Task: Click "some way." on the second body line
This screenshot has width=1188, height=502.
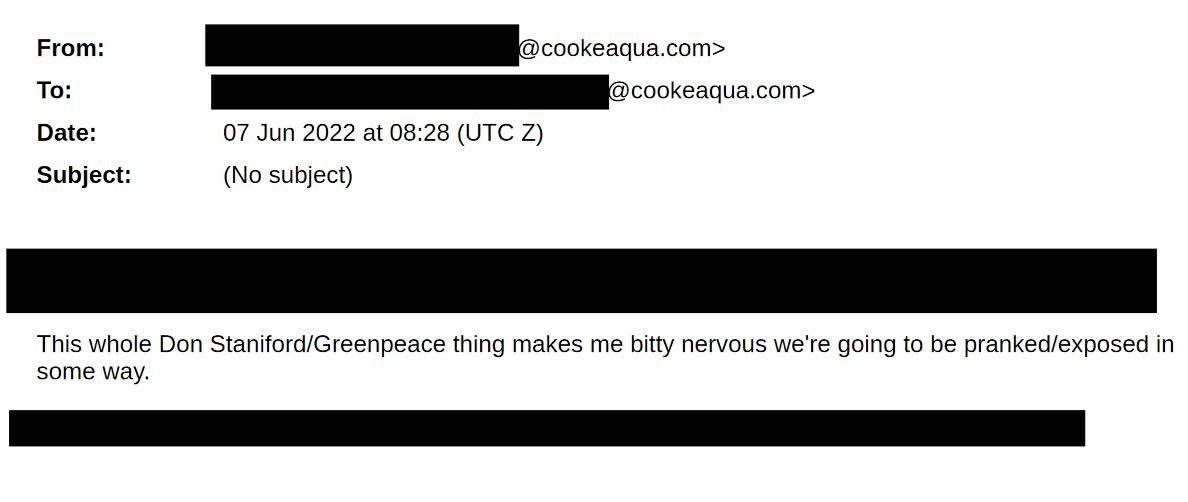Action: [x=93, y=372]
